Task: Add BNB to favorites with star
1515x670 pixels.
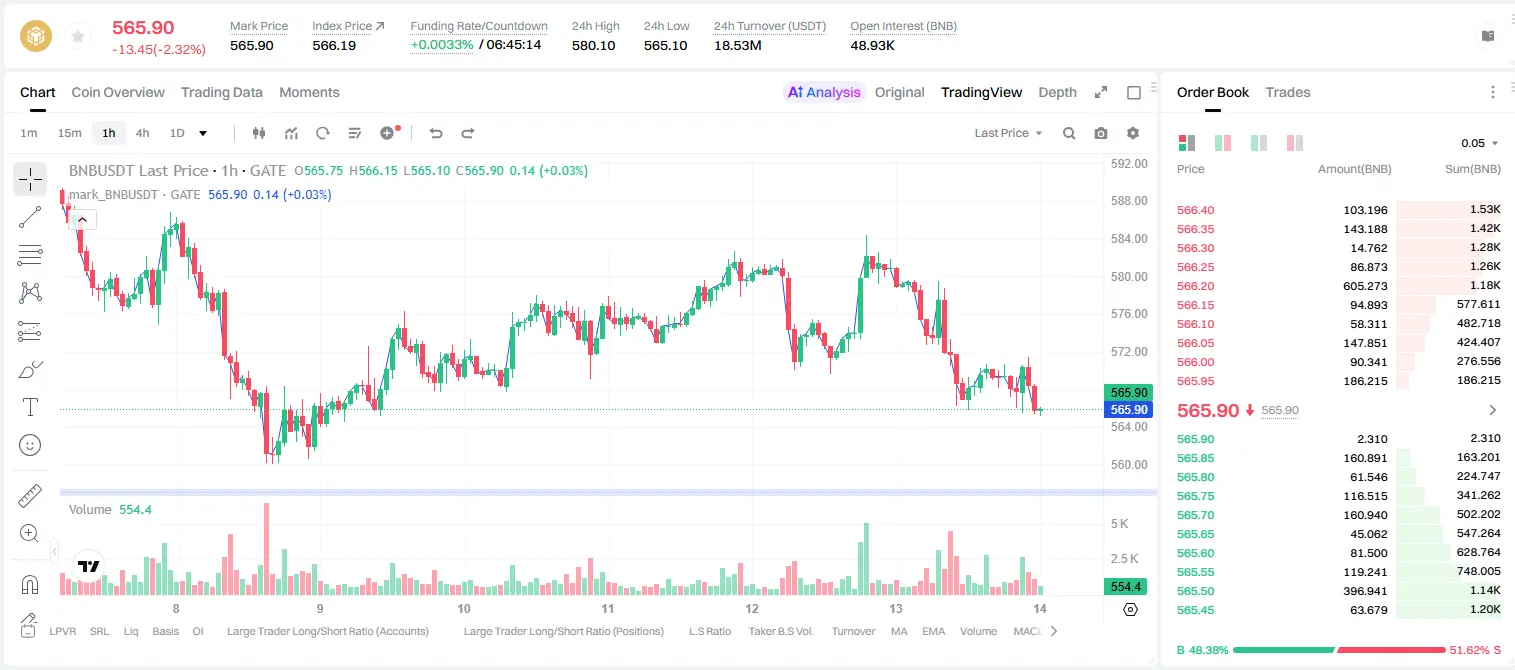Action: tap(77, 37)
